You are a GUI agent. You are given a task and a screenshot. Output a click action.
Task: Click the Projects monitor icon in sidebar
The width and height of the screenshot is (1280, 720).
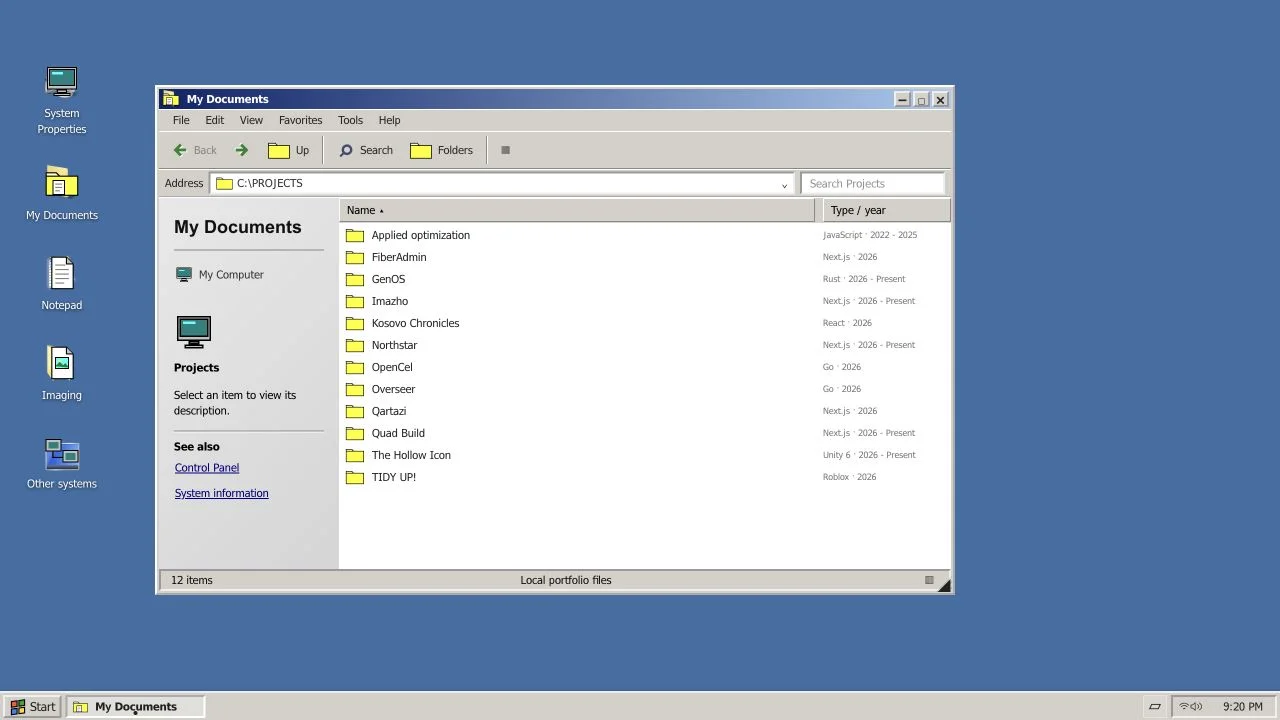tap(194, 332)
